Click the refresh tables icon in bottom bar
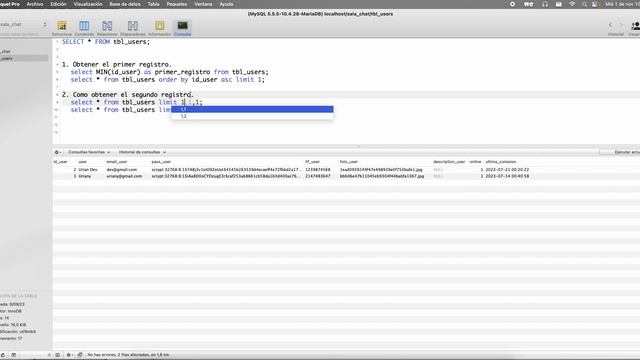This screenshot has height=360, width=640. pos(3,355)
